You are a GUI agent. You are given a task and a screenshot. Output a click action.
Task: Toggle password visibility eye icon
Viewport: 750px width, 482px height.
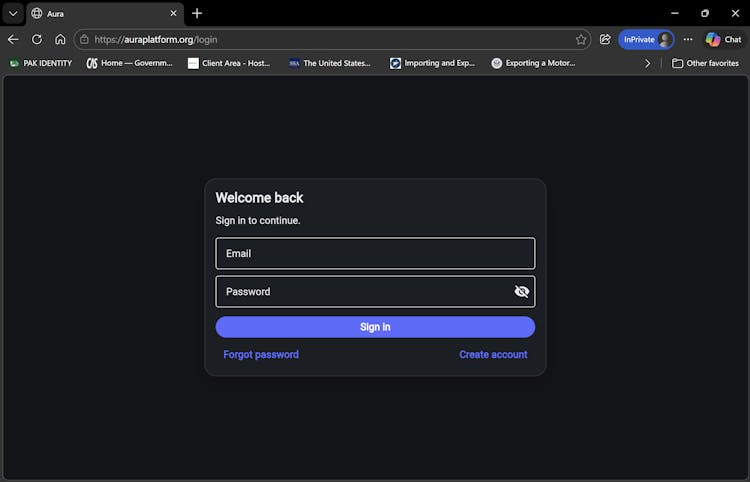click(x=521, y=292)
